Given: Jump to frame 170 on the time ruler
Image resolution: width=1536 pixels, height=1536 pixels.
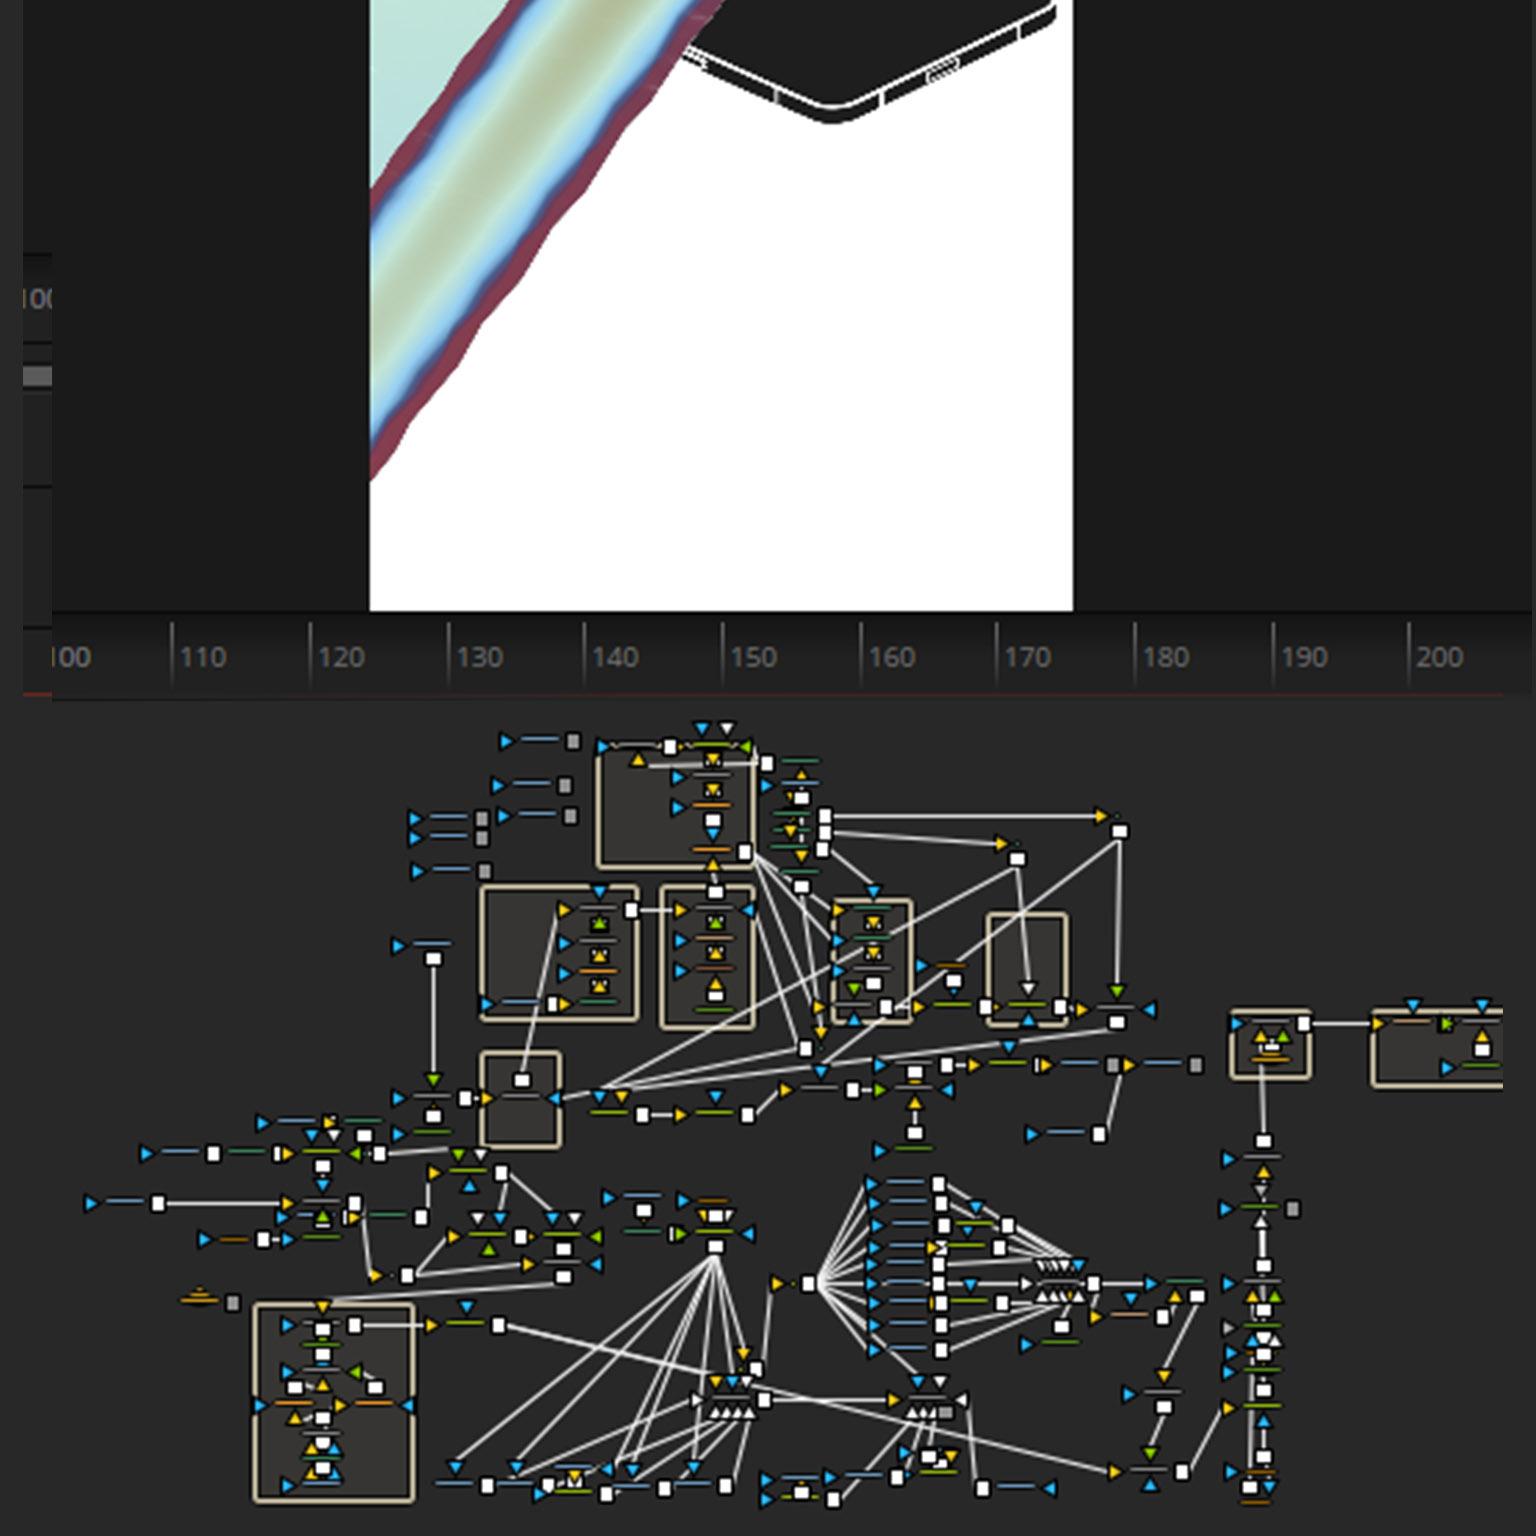Looking at the screenshot, I should 1027,657.
